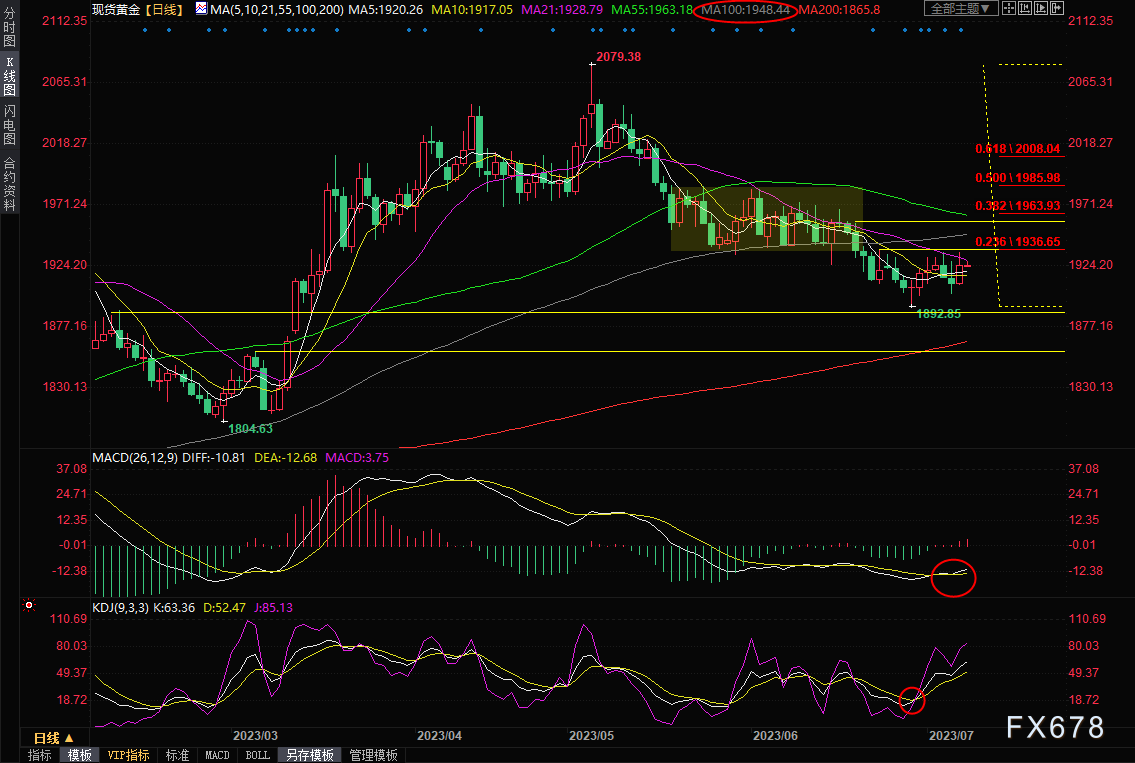
Task: Click the D:52.47 value
Action: point(224,607)
